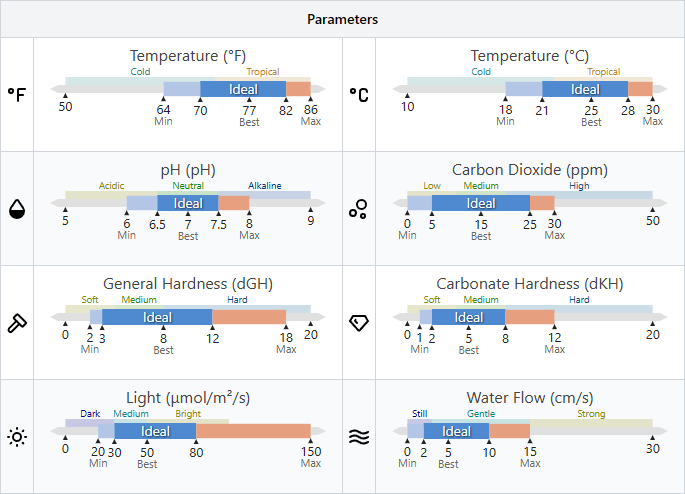Screen dimensions: 685x494
Task: Click the Fahrenheit temperature icon
Action: [x=17, y=94]
